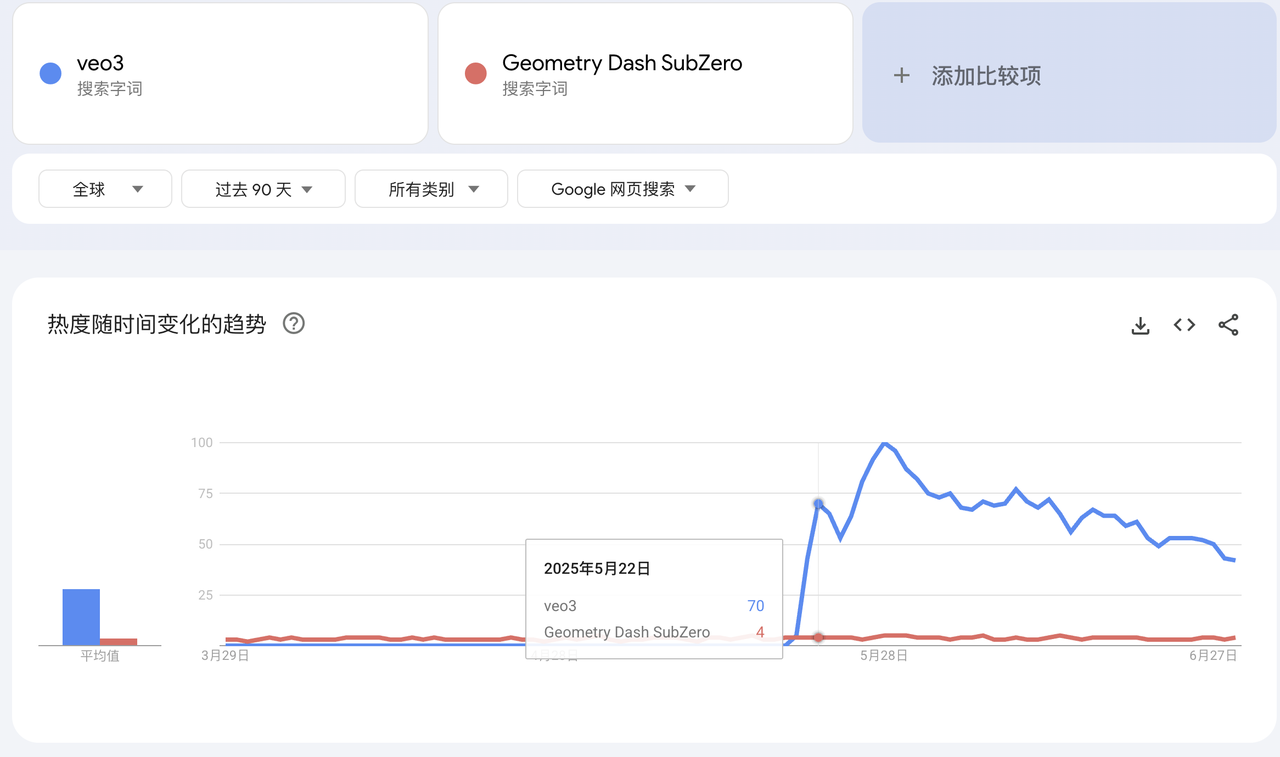Click the download CSV icon
This screenshot has height=757, width=1280.
(1140, 325)
